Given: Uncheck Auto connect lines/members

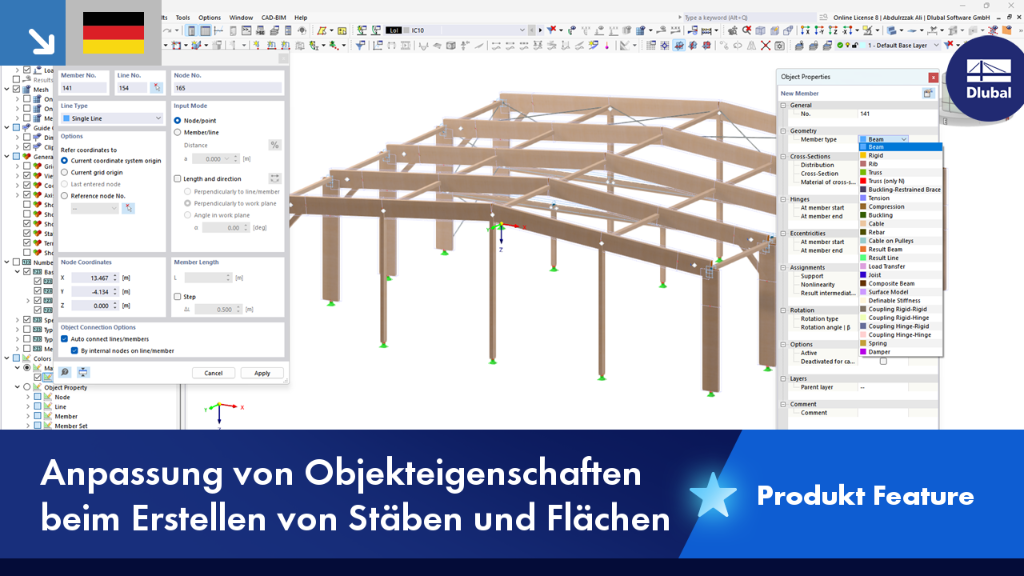Looking at the screenshot, I should tap(65, 339).
